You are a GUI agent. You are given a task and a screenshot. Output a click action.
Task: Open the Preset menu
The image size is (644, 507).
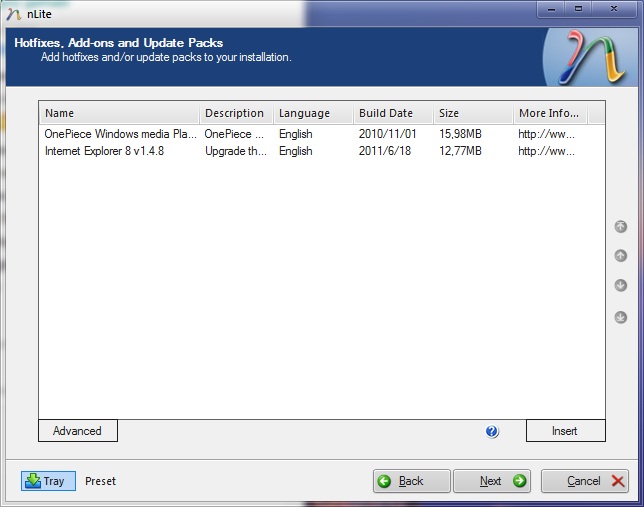(x=100, y=481)
